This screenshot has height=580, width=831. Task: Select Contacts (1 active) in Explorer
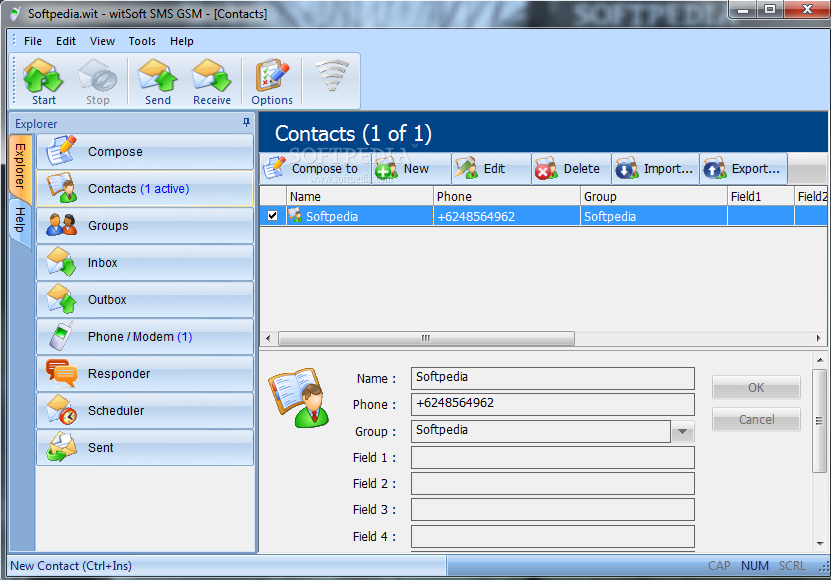[x=145, y=189]
